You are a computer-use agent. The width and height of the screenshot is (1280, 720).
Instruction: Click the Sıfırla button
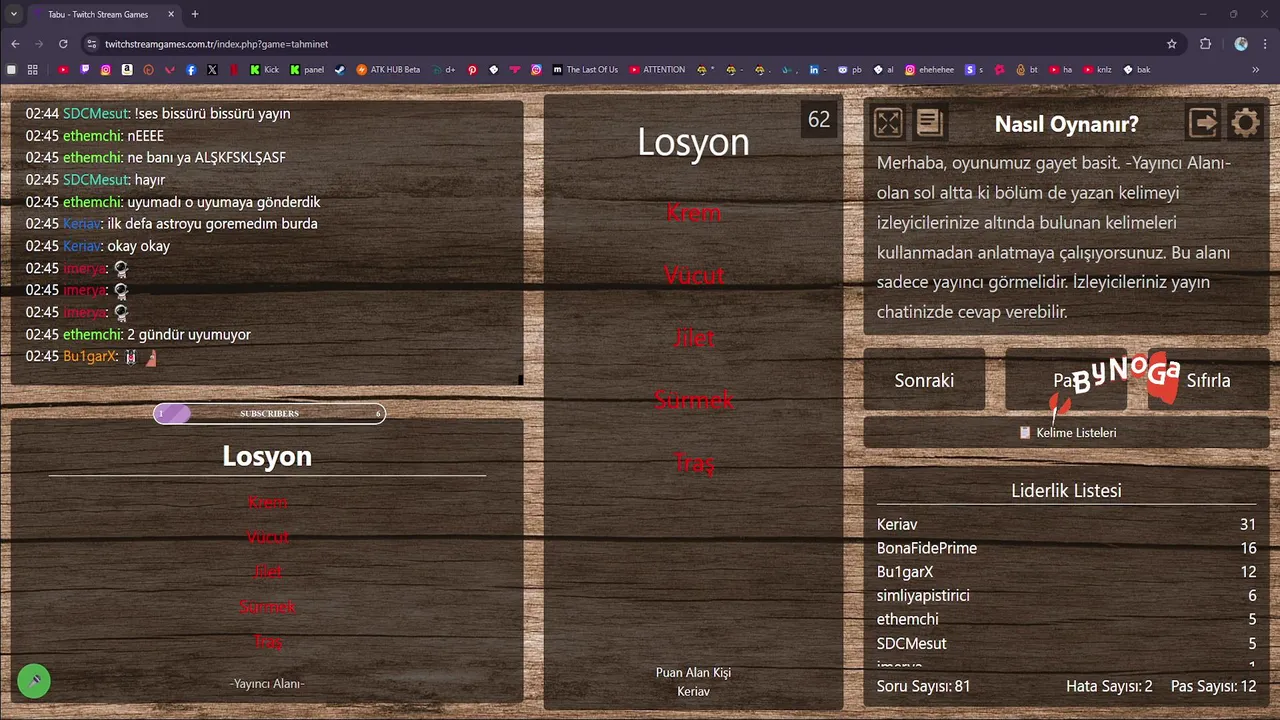click(x=1208, y=380)
